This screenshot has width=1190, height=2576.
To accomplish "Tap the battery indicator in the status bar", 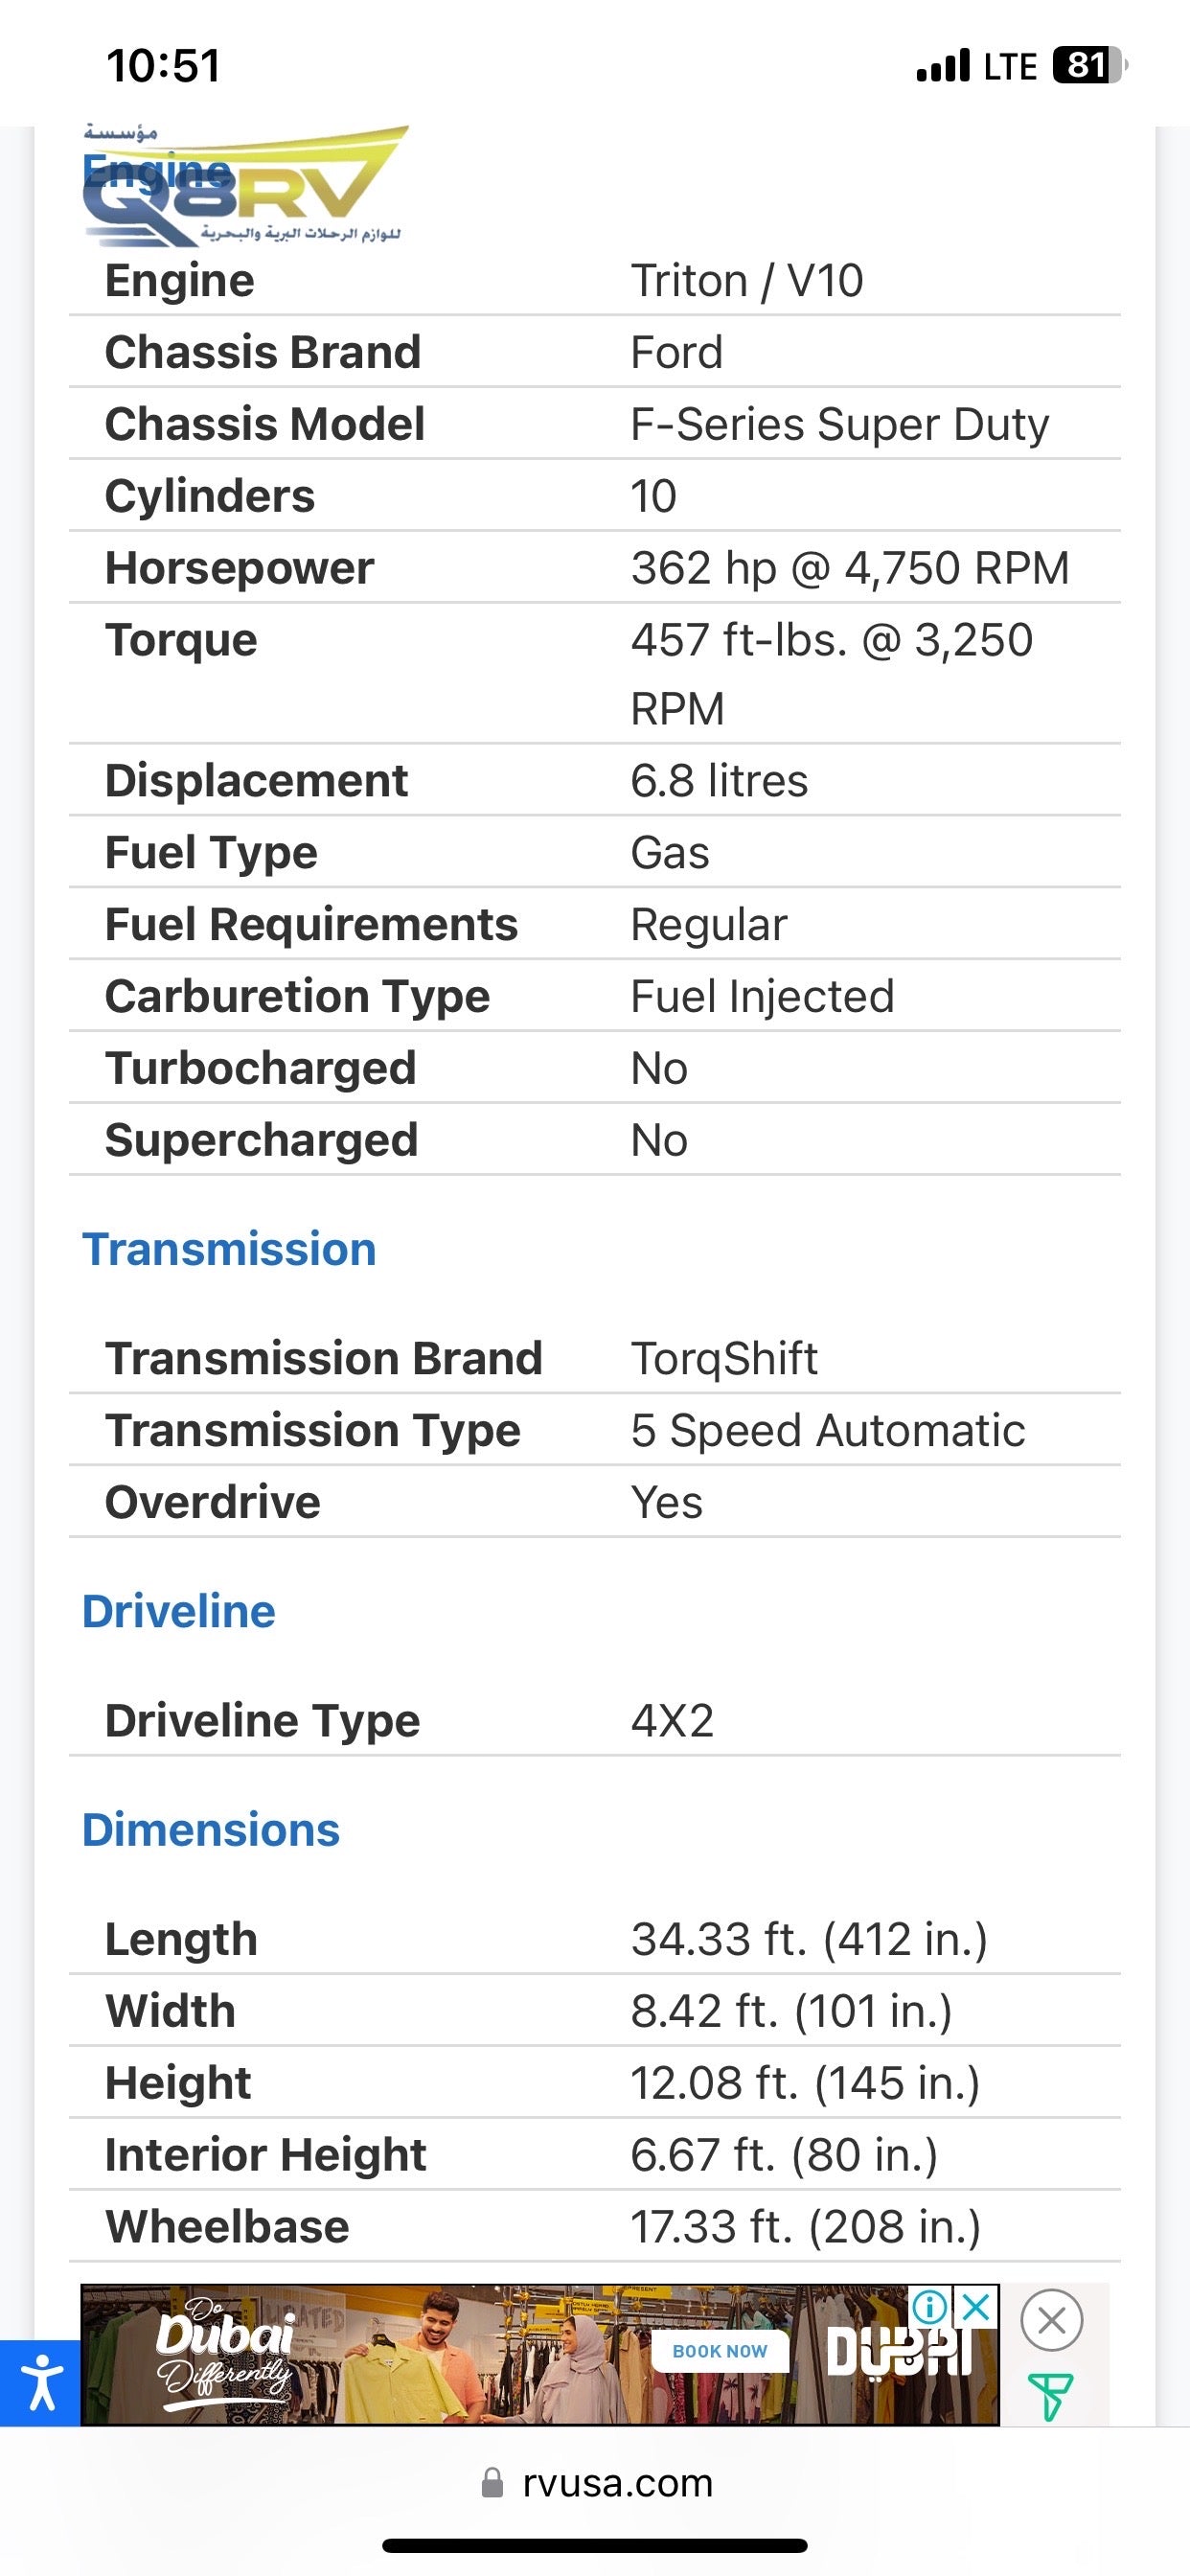I will pos(1088,66).
